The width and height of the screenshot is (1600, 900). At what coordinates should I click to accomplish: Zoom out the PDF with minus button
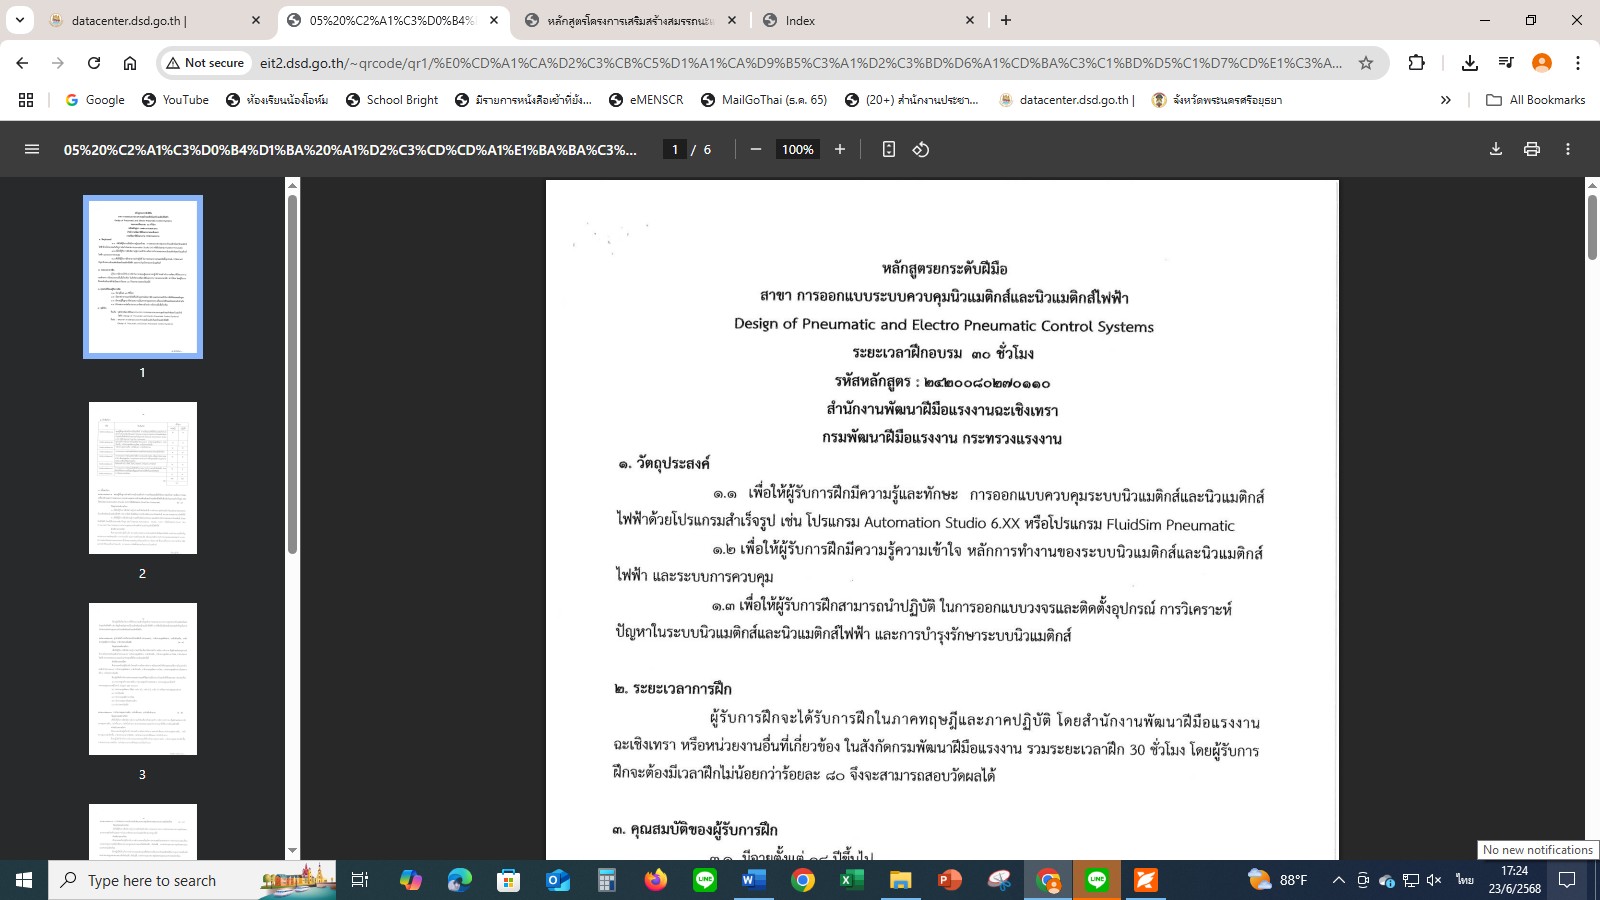pos(756,149)
